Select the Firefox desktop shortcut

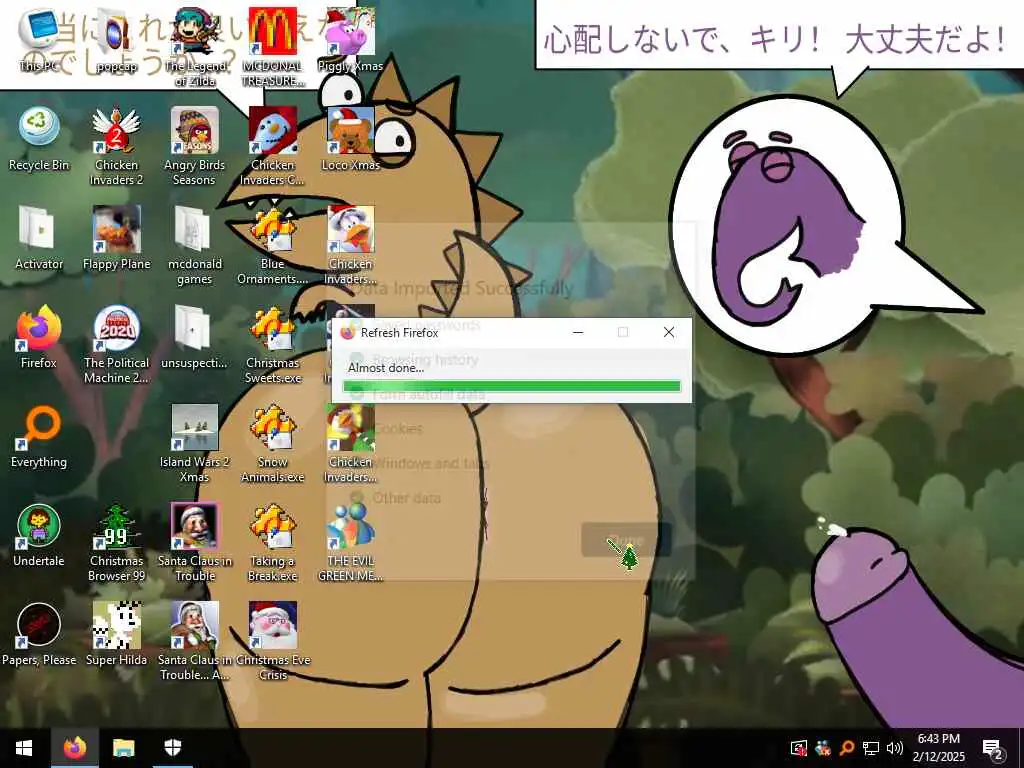(39, 337)
